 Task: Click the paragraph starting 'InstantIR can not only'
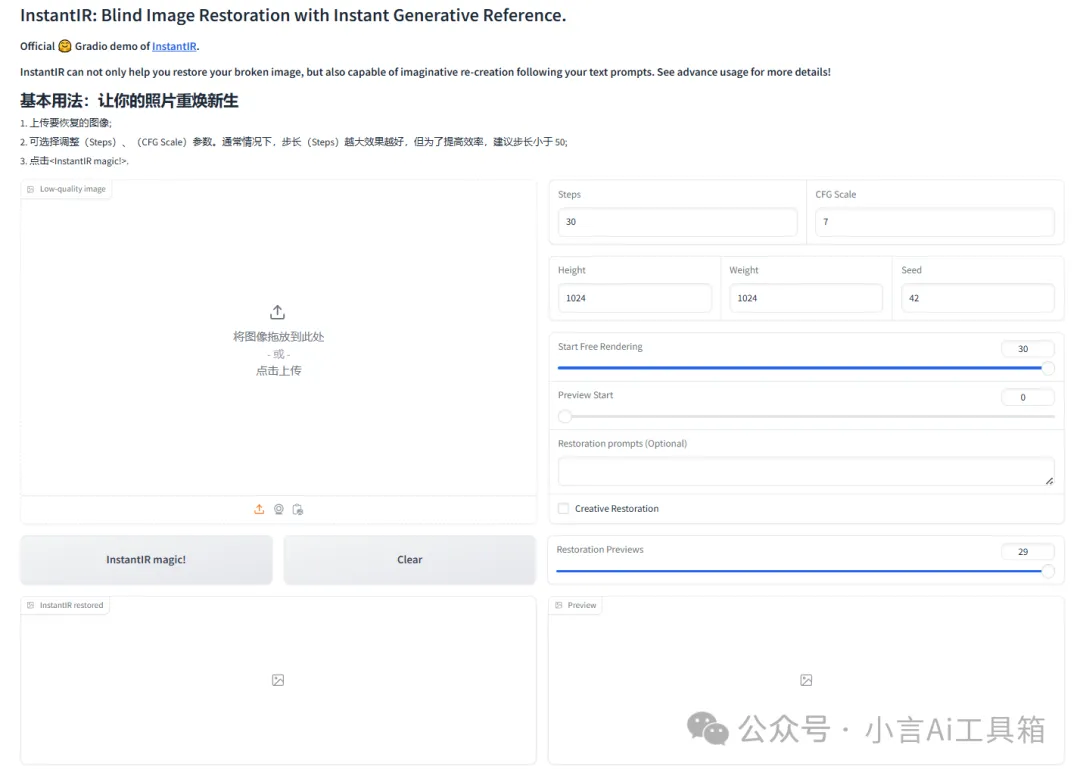click(x=425, y=72)
